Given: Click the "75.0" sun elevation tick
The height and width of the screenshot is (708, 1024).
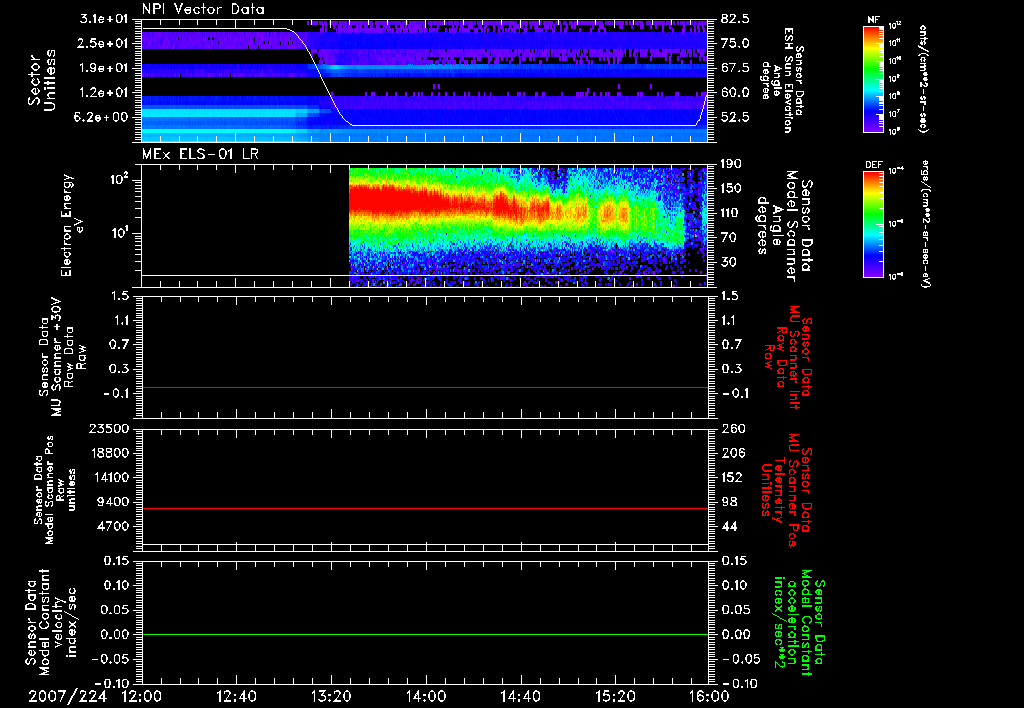Looking at the screenshot, I should point(735,43).
